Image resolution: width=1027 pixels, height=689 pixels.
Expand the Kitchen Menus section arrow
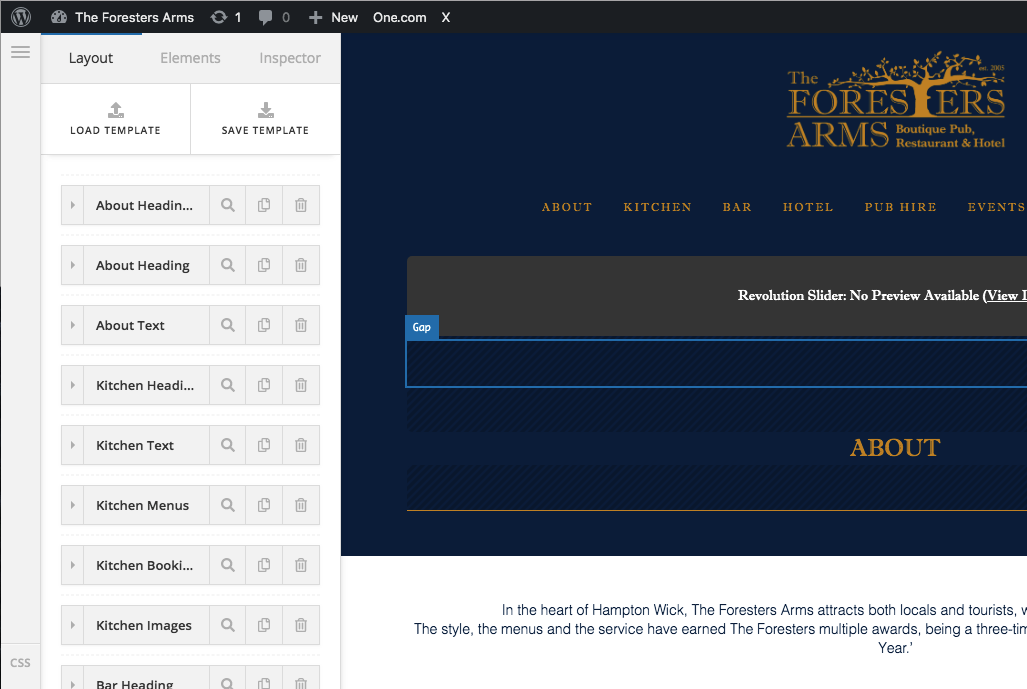(x=73, y=505)
